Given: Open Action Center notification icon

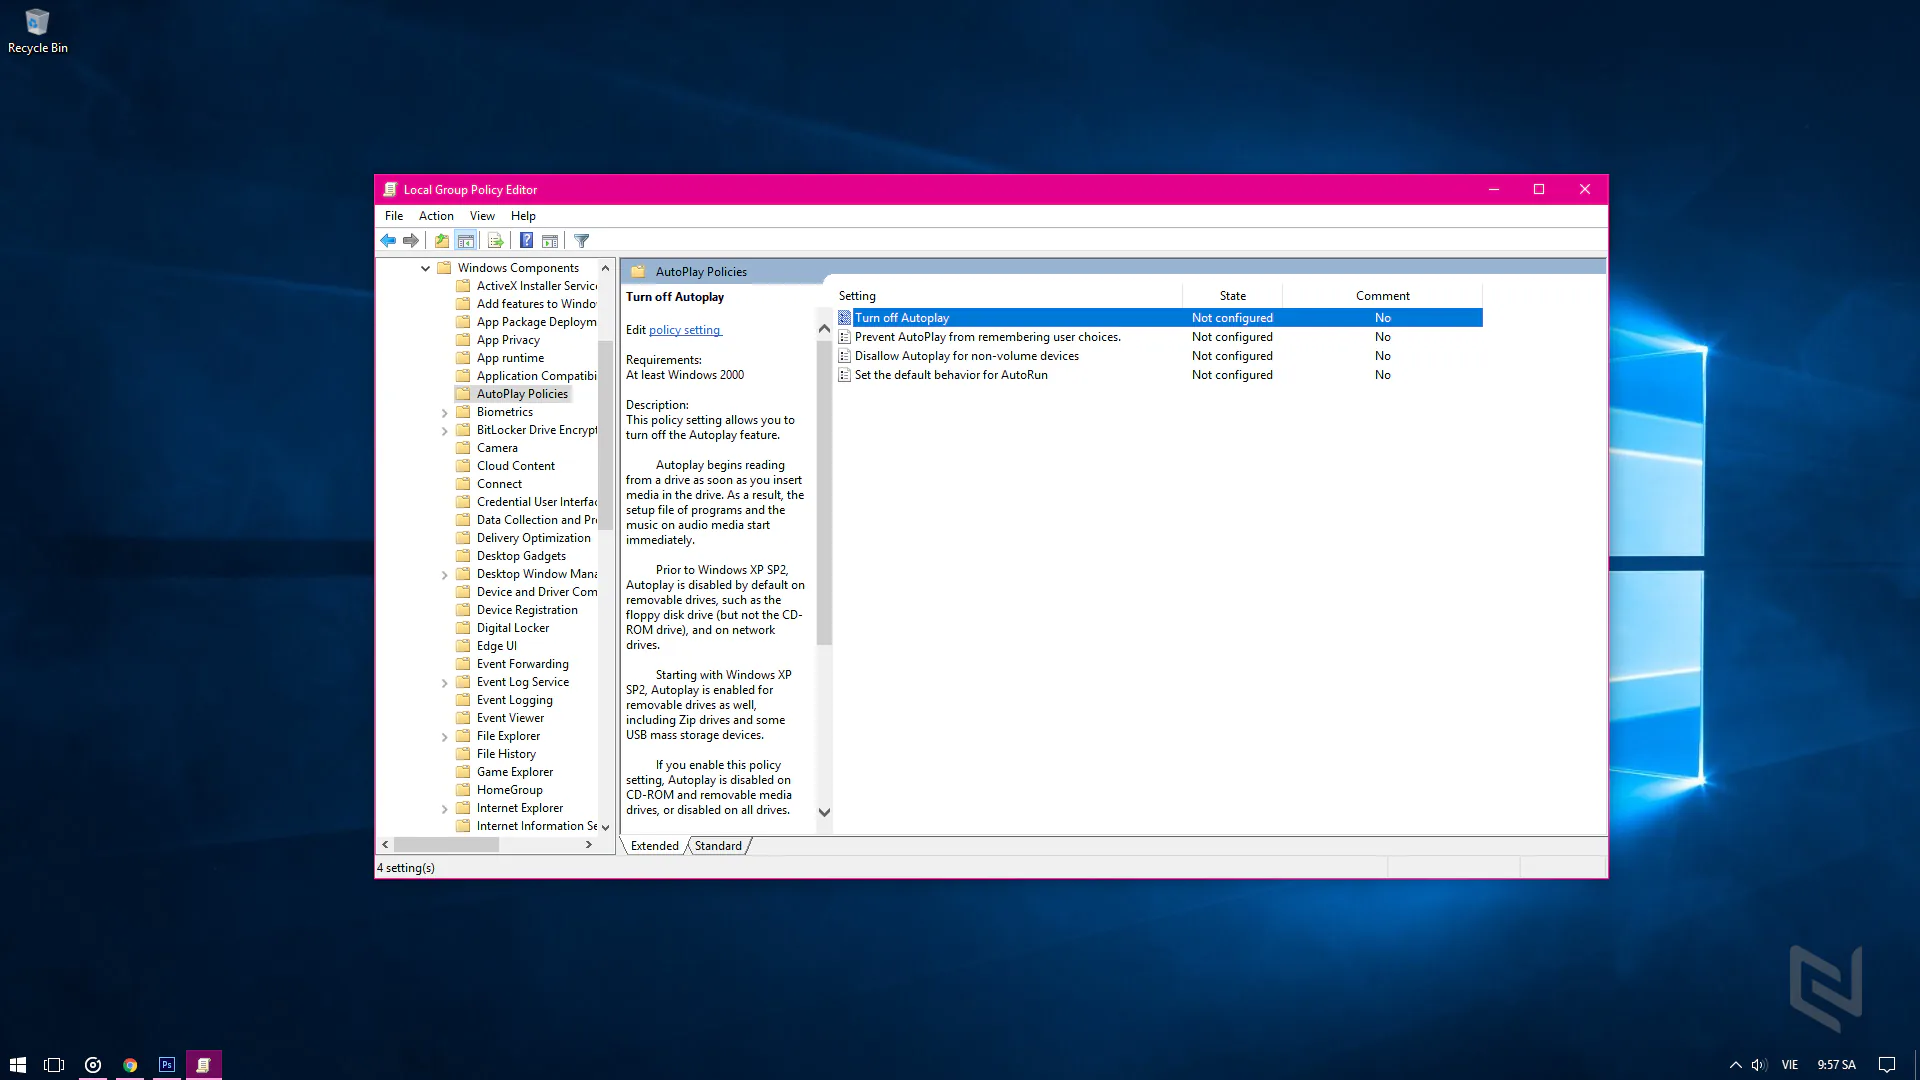Looking at the screenshot, I should tap(1887, 1065).
